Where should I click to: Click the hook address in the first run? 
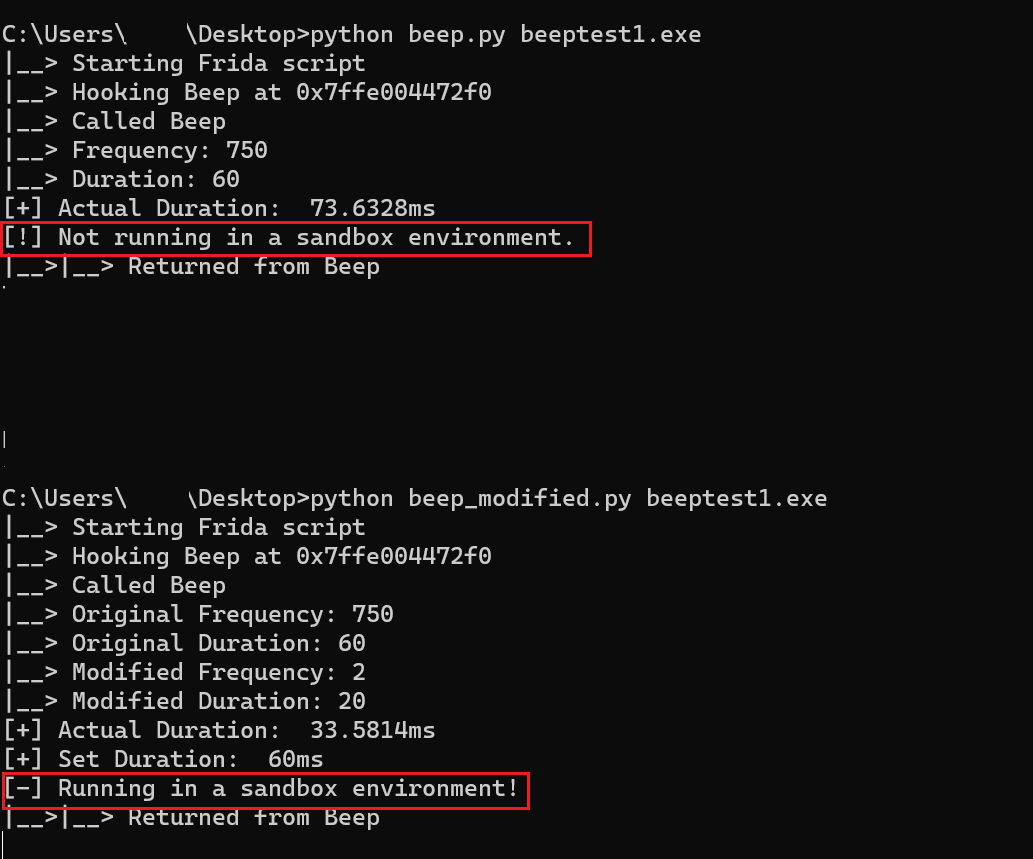pyautogui.click(x=393, y=92)
